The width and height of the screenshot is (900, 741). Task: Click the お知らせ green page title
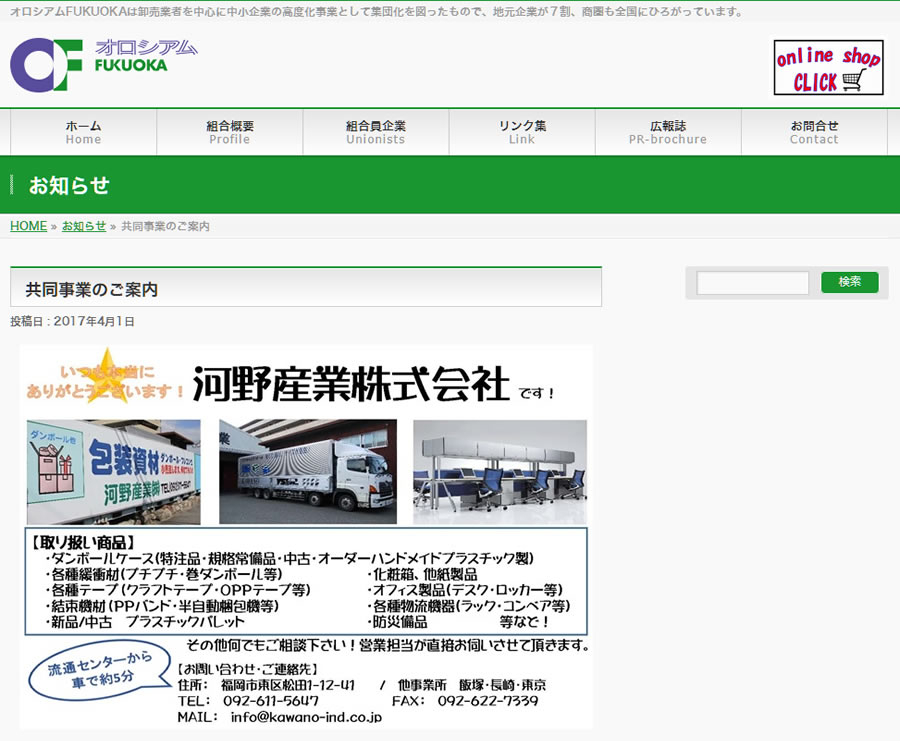click(69, 185)
